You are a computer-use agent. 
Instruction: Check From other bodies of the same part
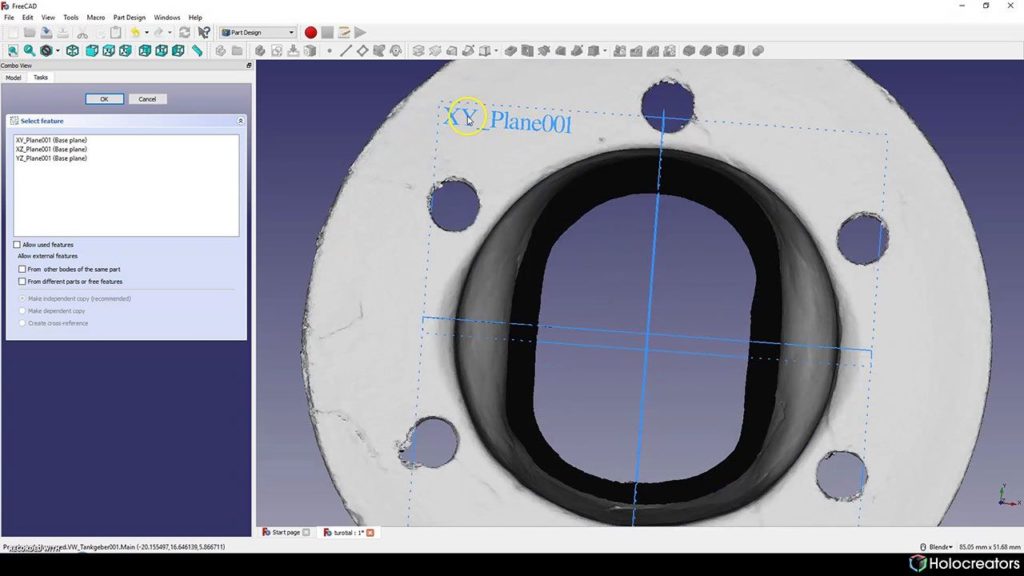22,269
